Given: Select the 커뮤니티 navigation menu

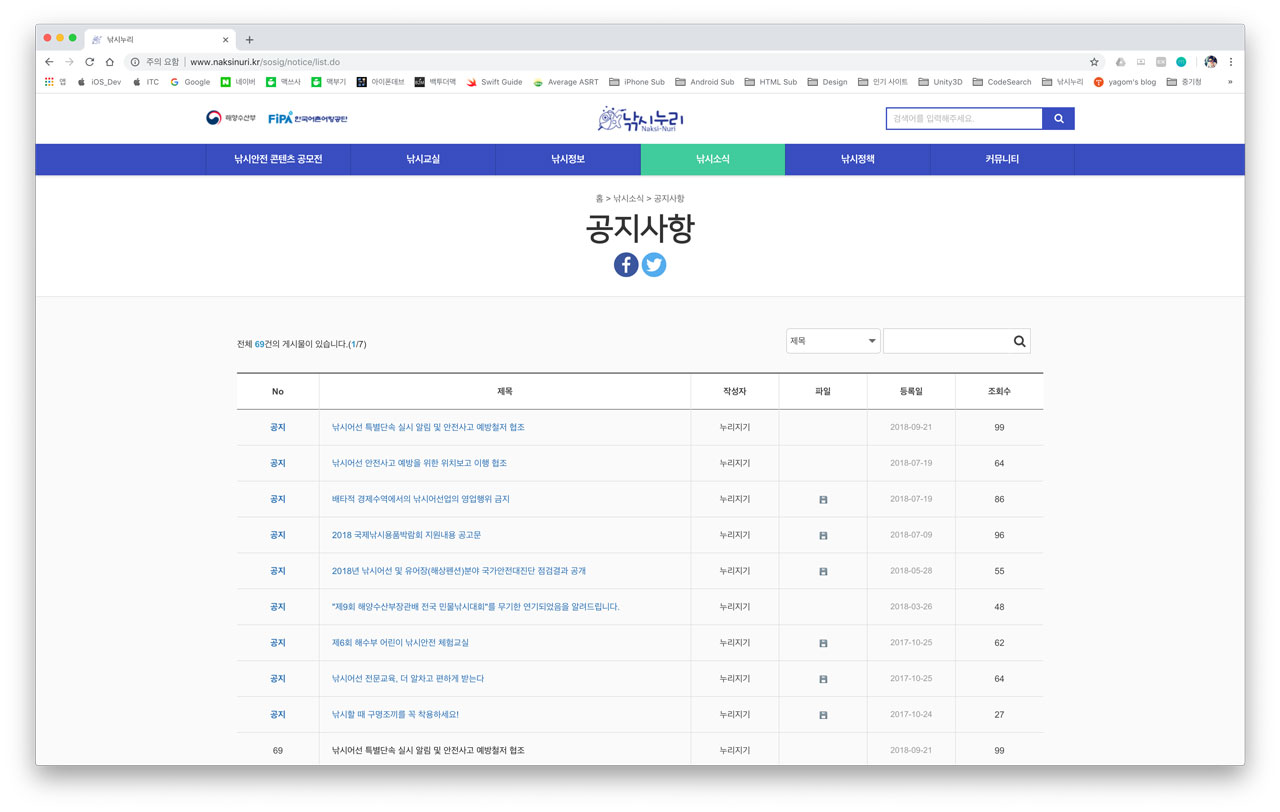Looking at the screenshot, I should [x=1001, y=159].
